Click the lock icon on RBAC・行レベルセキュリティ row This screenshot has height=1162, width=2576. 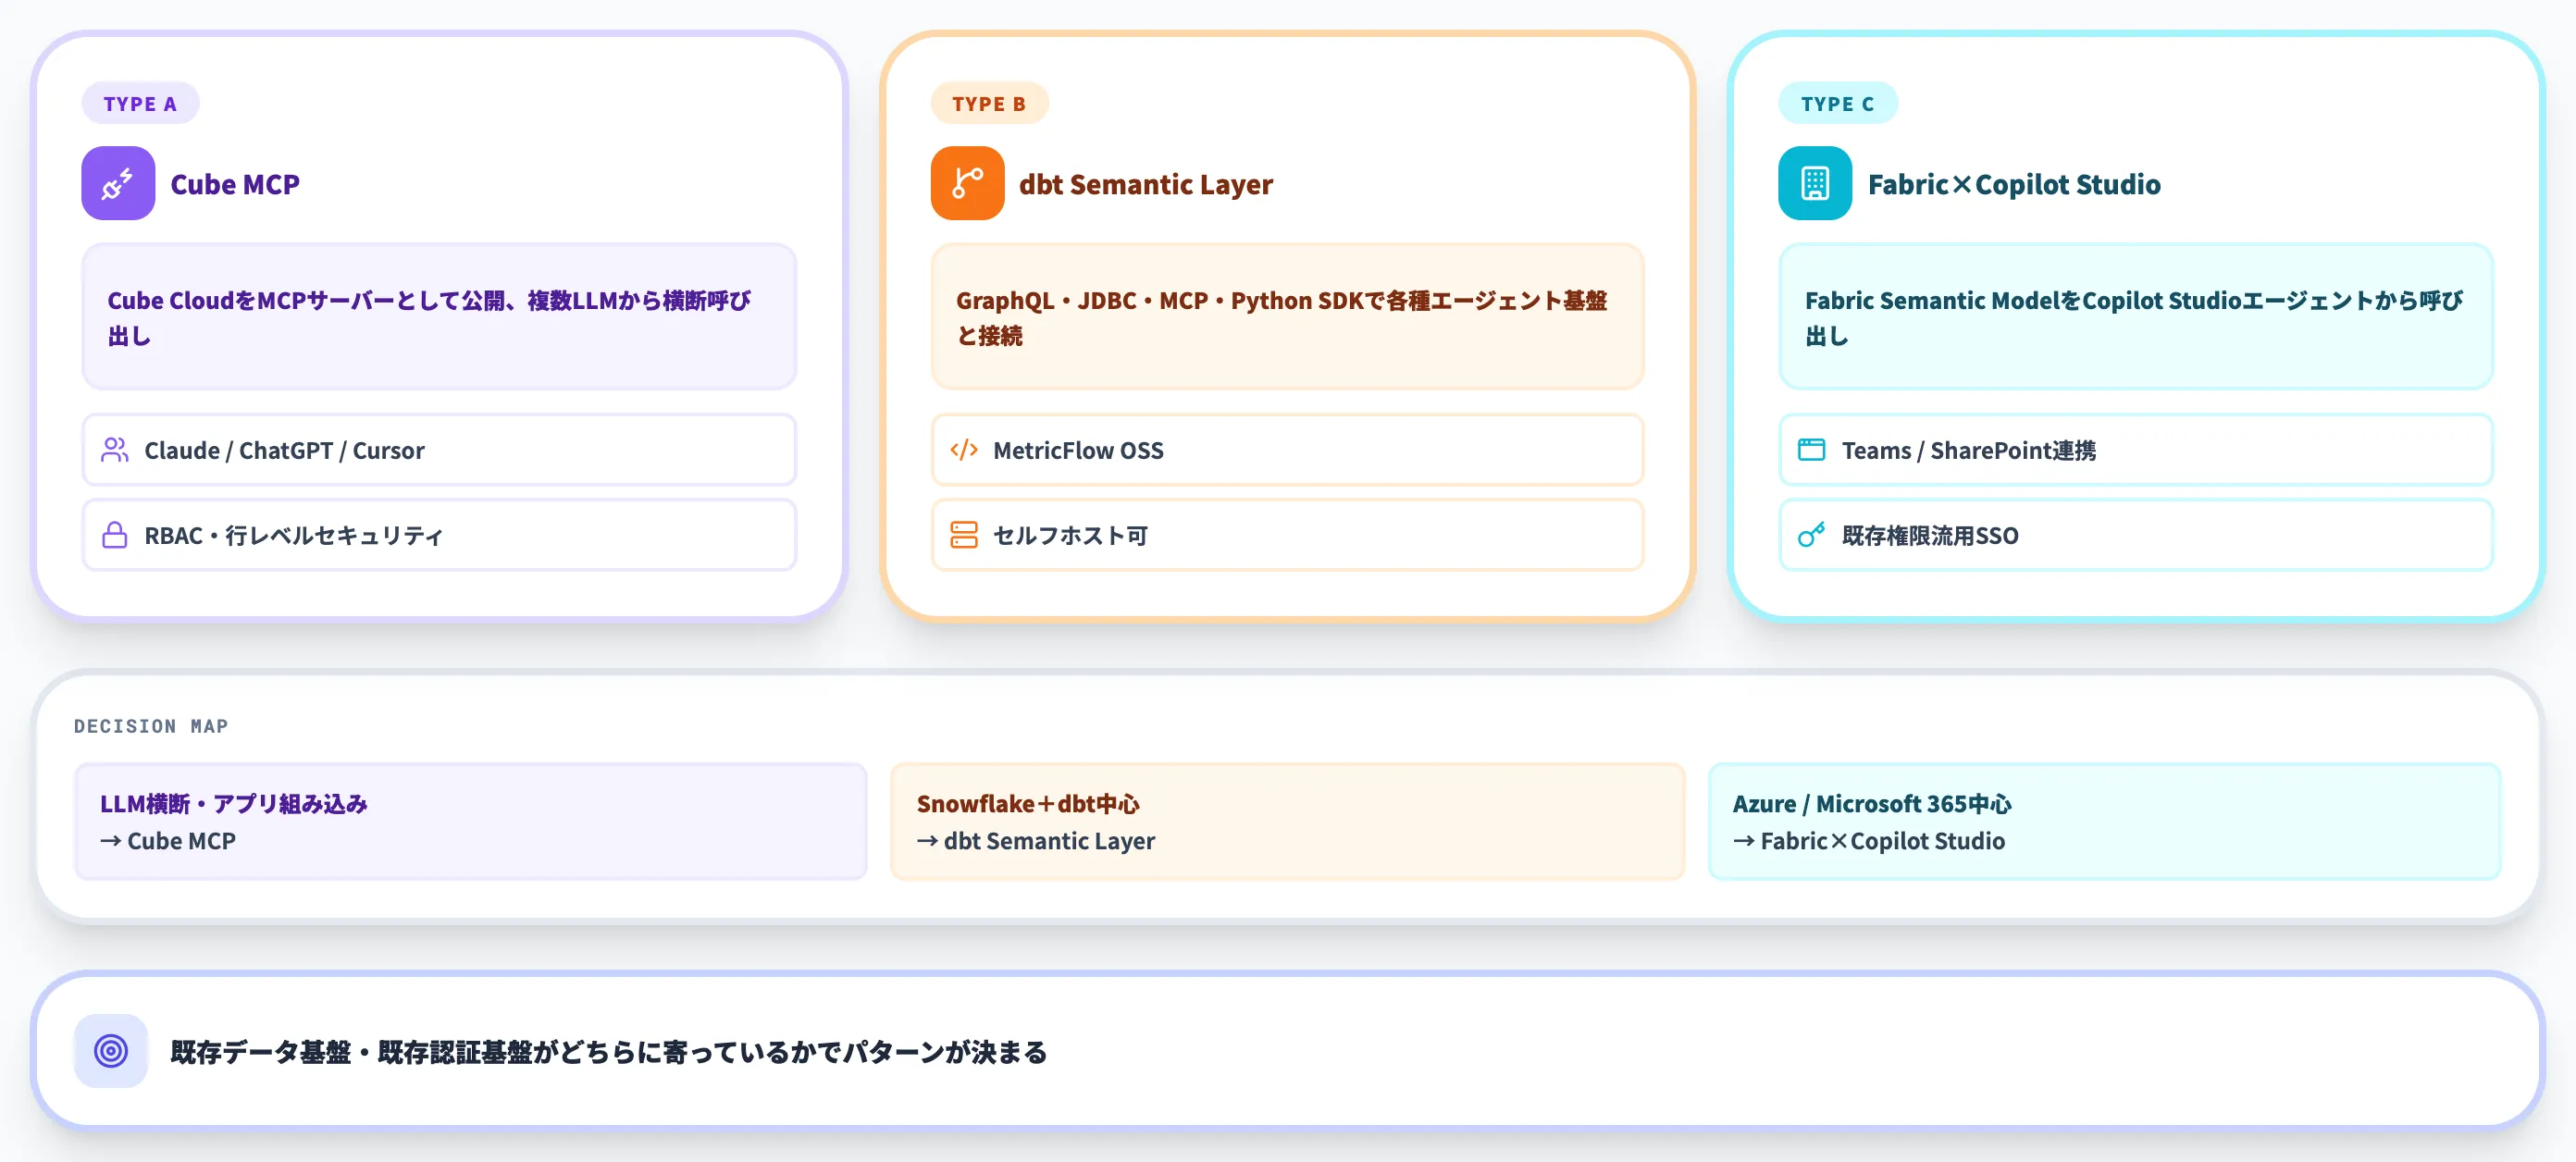(114, 535)
